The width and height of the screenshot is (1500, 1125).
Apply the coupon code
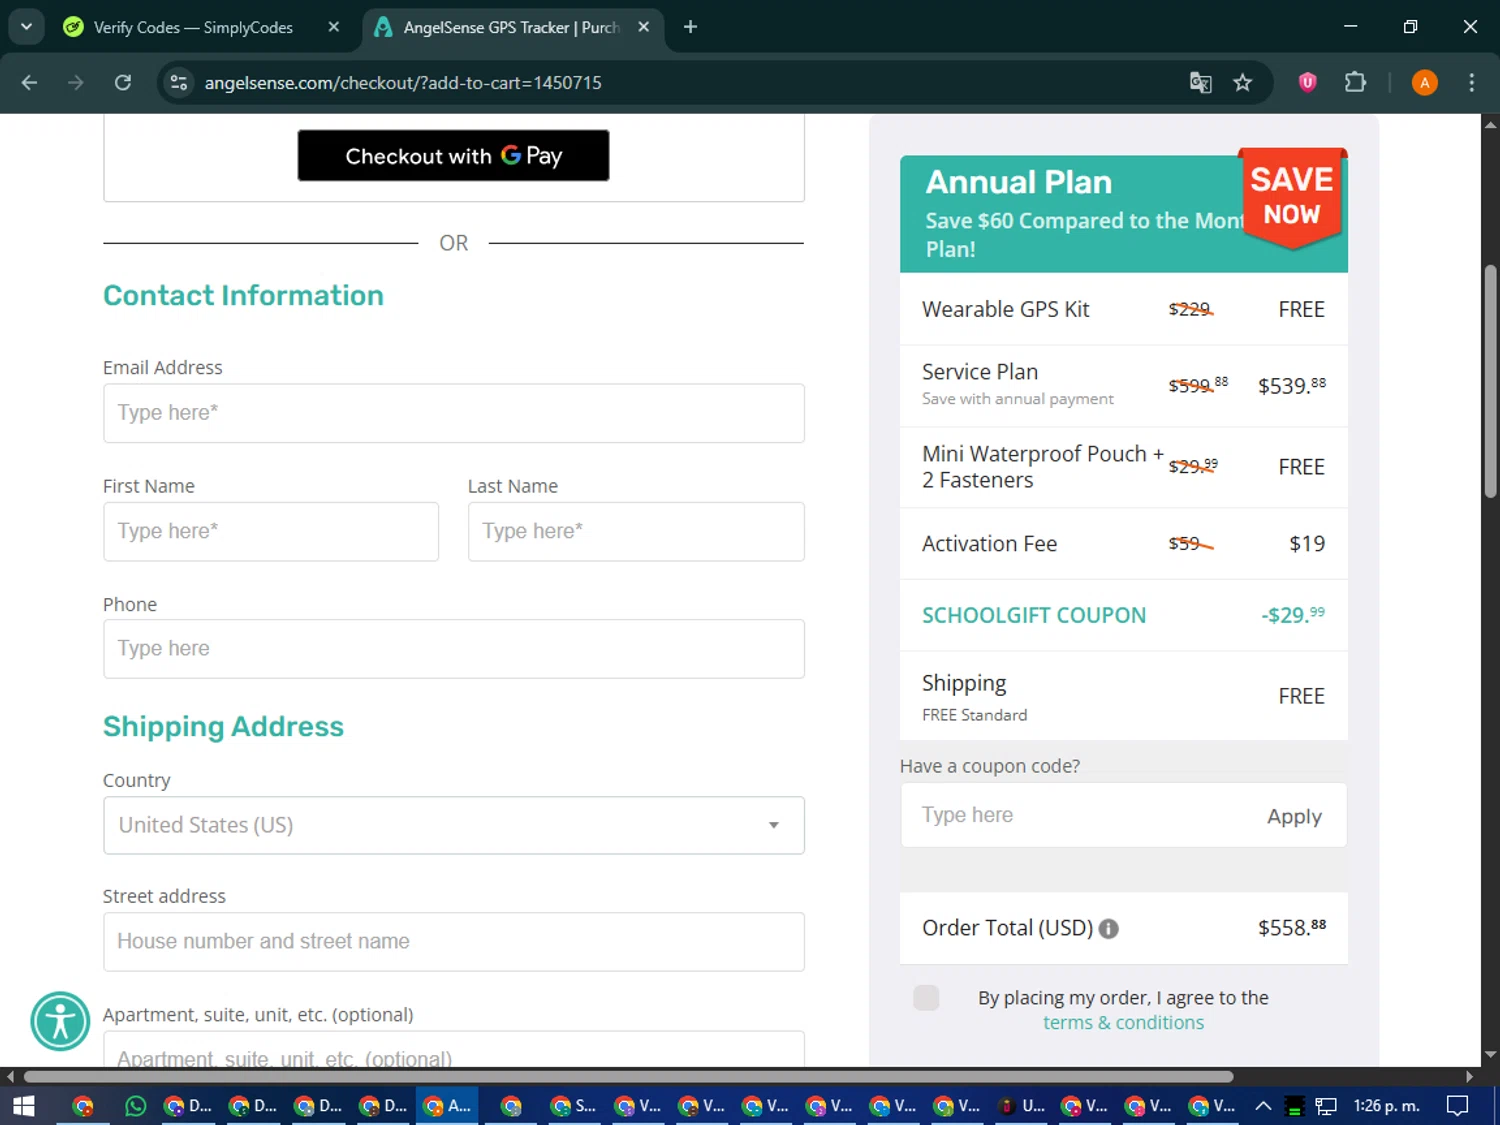(x=1294, y=817)
